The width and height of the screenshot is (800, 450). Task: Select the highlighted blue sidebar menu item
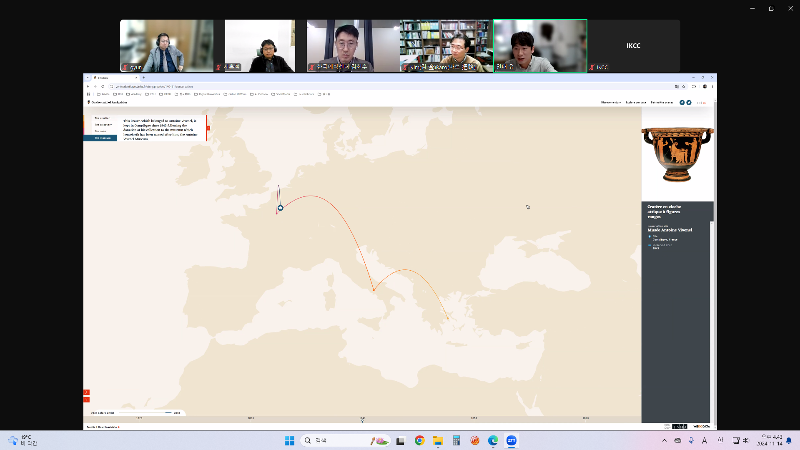tap(101, 138)
